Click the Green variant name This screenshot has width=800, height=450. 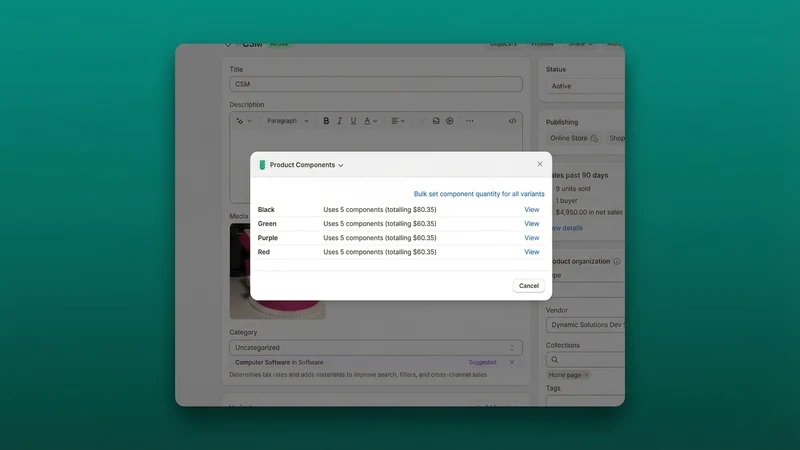coord(267,223)
